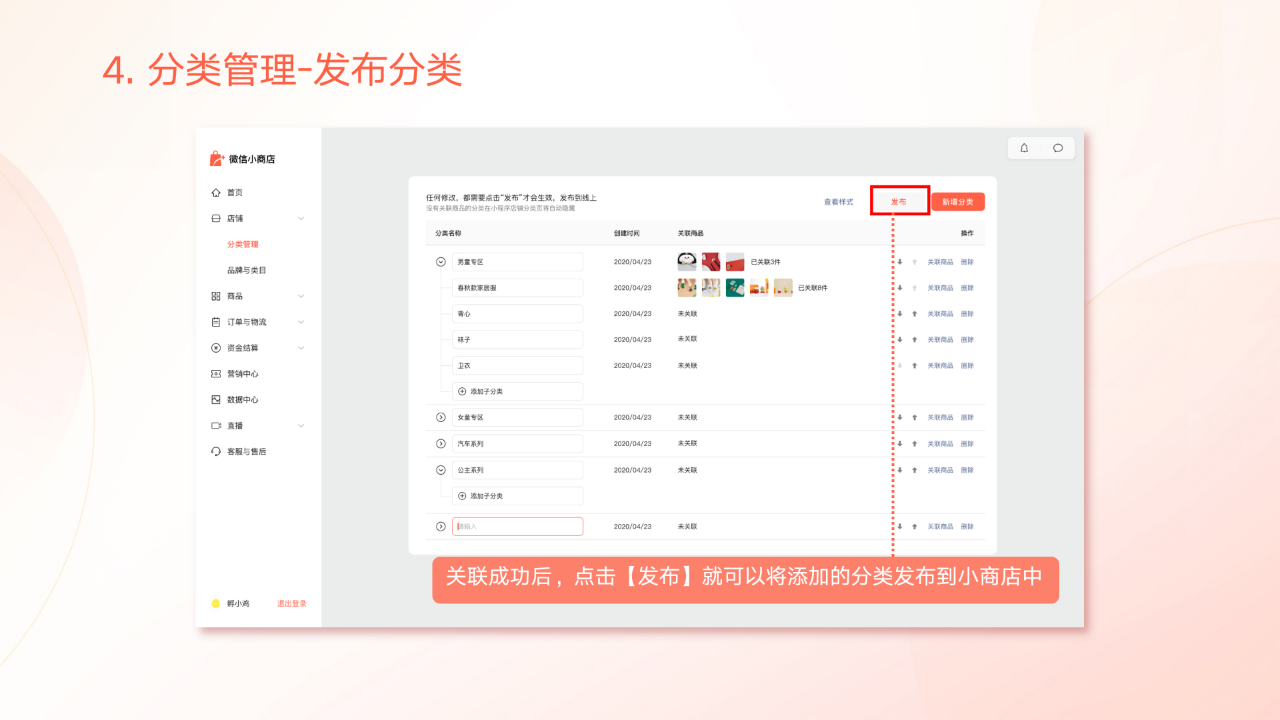Expand the 商品 sidebar chevron
Image resolution: width=1280 pixels, height=720 pixels.
pos(301,296)
